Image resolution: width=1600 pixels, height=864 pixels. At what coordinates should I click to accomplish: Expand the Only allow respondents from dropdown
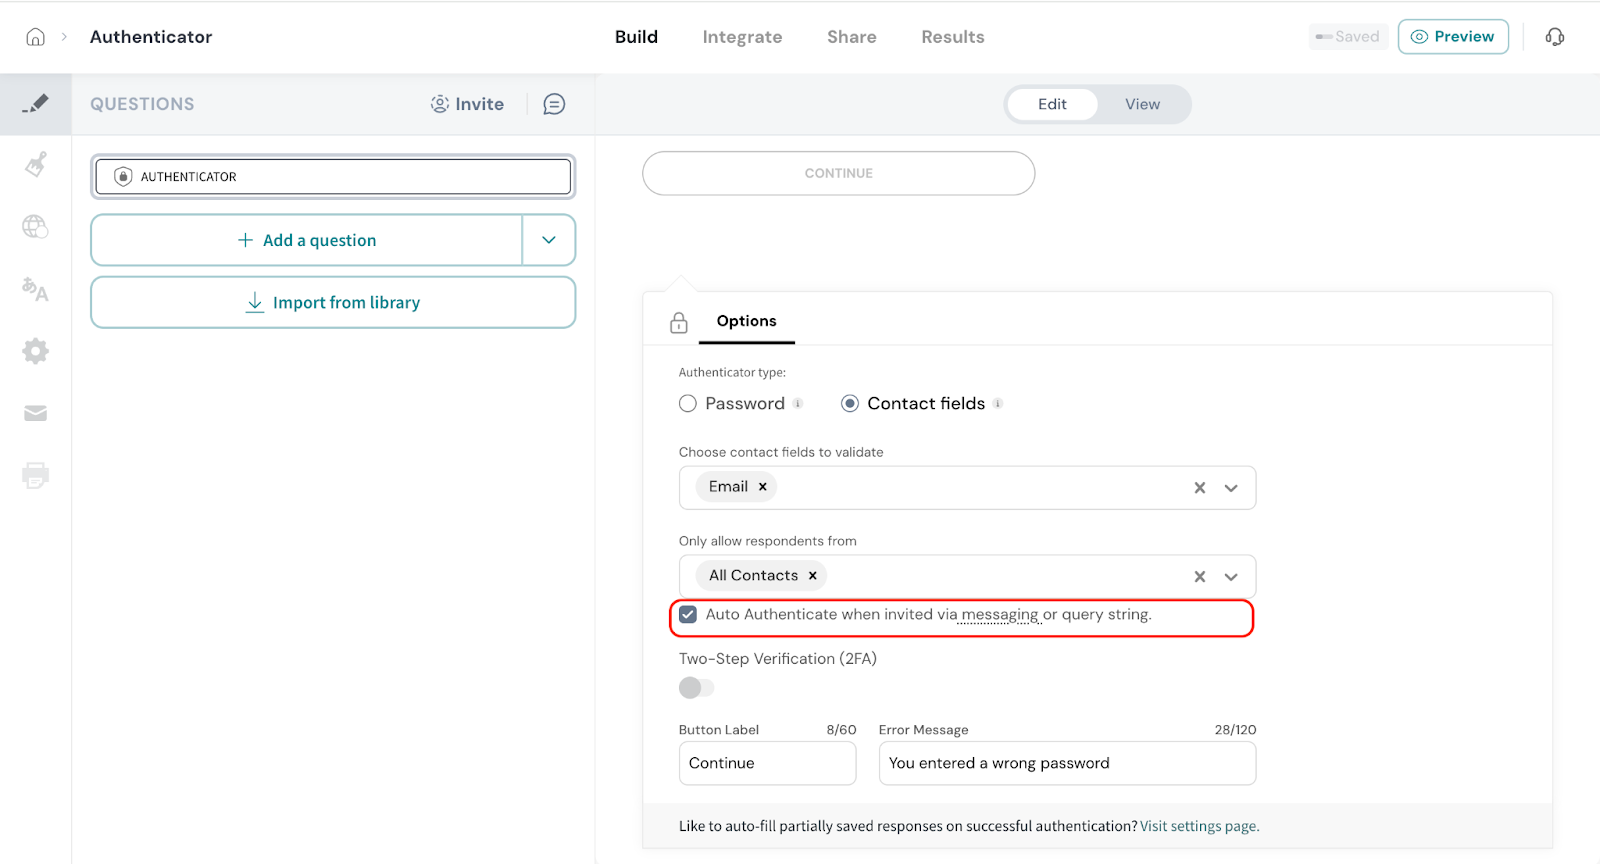[1231, 577]
